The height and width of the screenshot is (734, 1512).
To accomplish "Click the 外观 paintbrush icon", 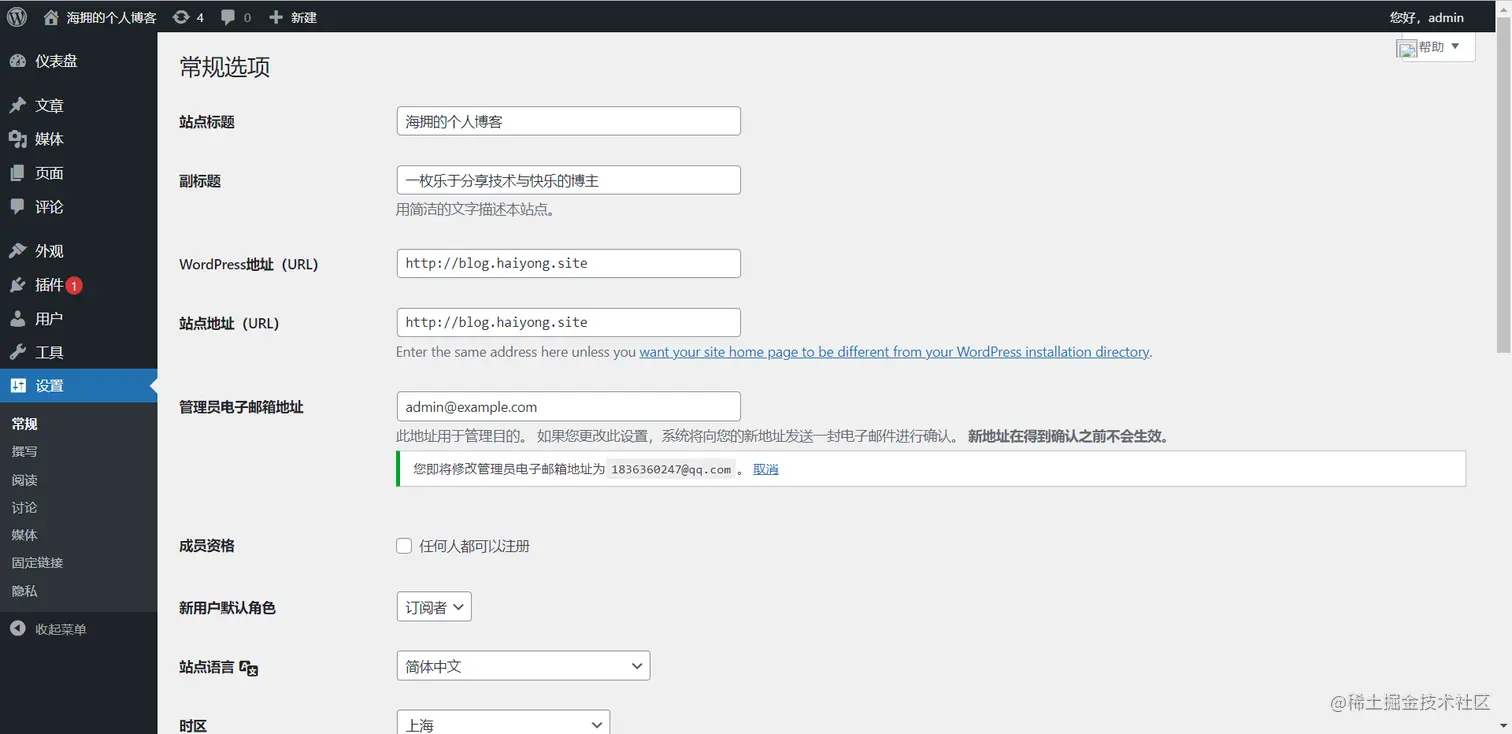I will (17, 251).
